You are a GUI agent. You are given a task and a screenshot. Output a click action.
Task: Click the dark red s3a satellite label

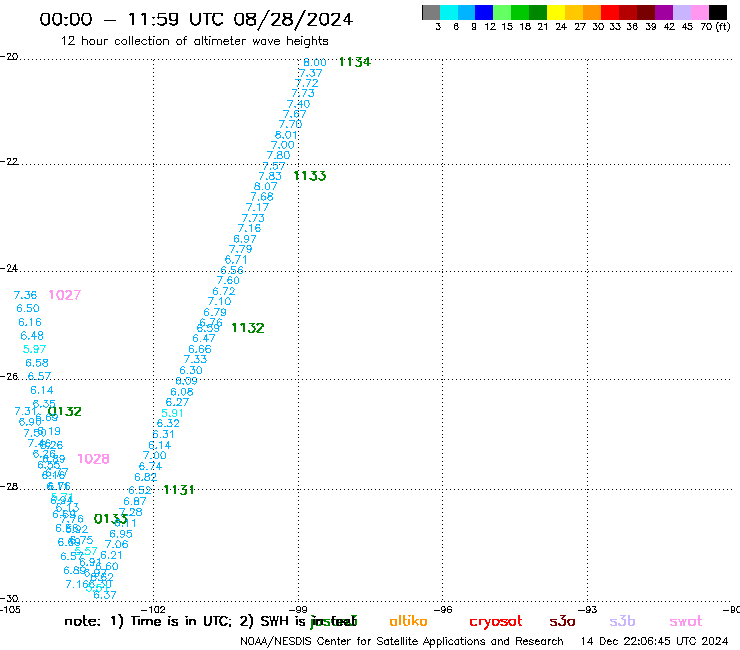(x=562, y=622)
